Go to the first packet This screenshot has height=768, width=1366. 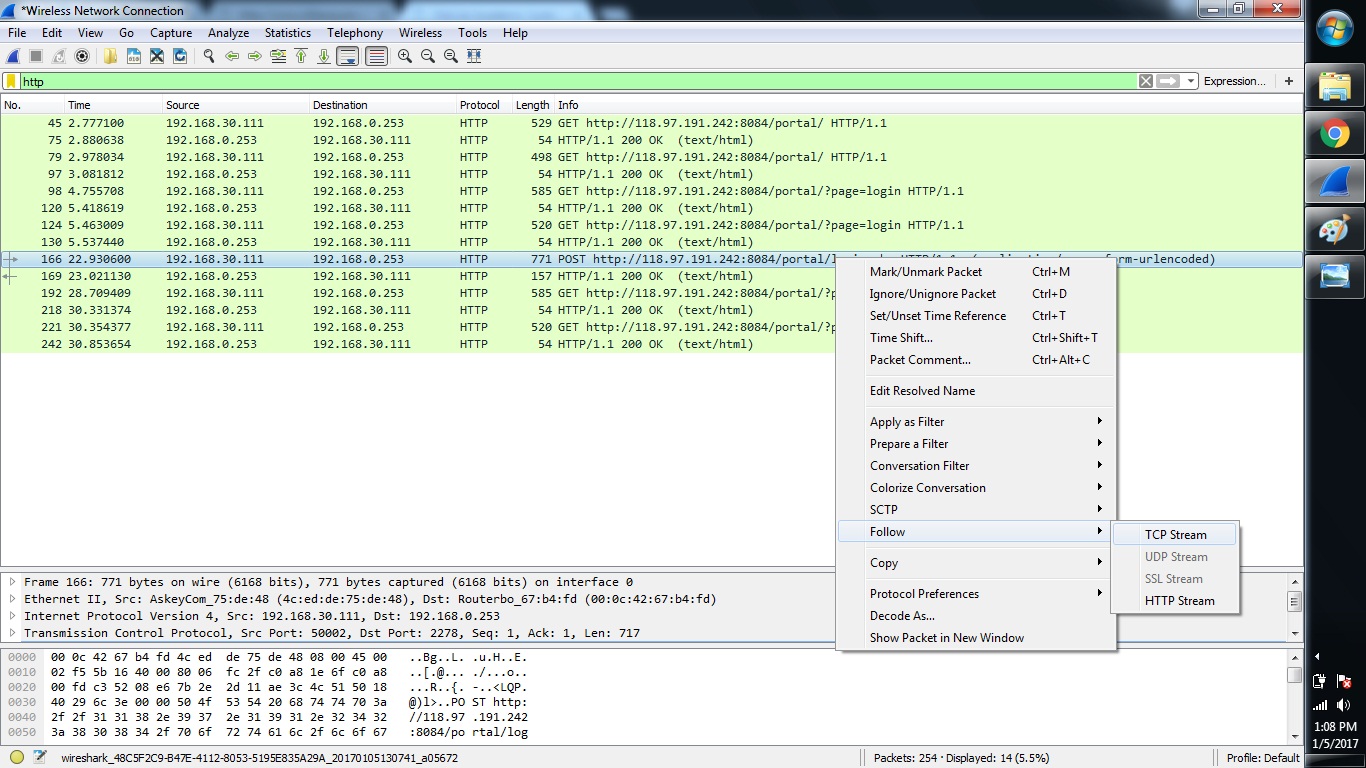pyautogui.click(x=301, y=56)
